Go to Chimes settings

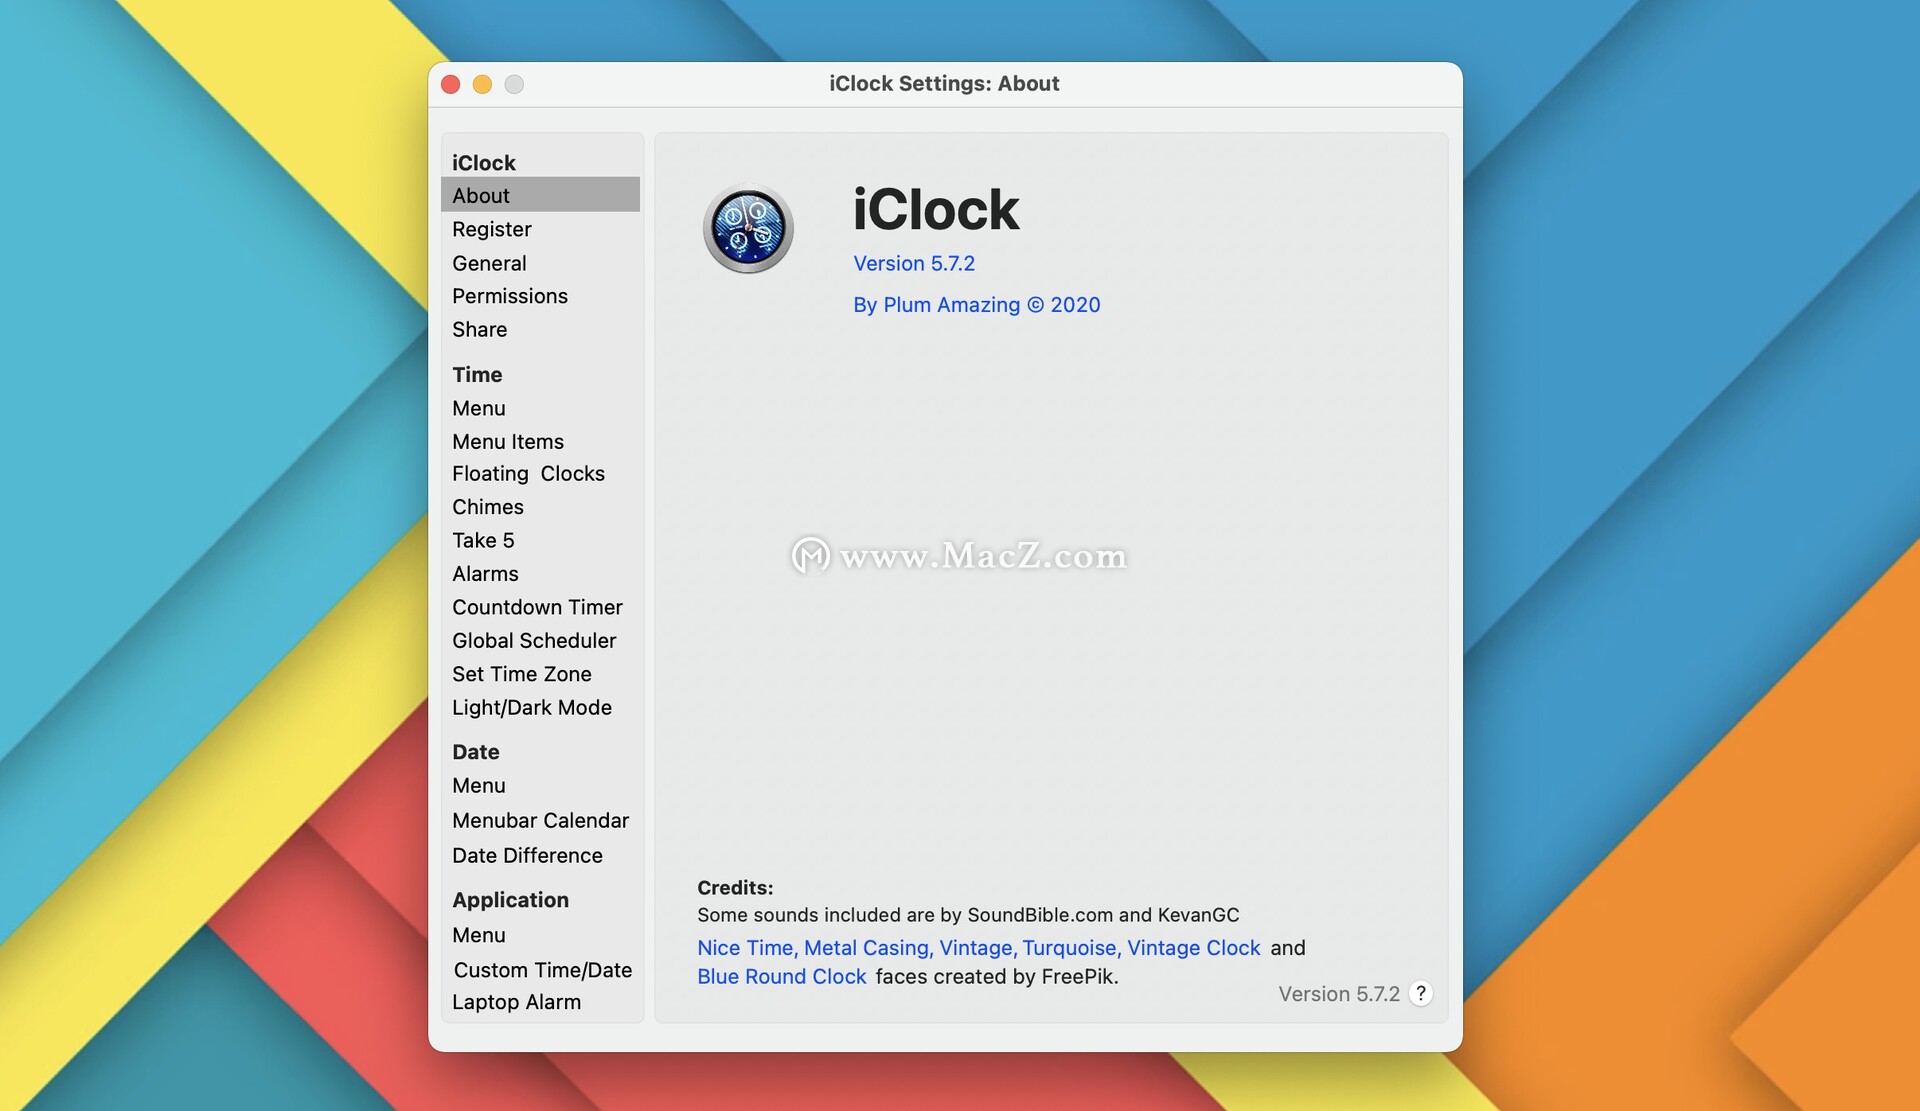(x=487, y=507)
